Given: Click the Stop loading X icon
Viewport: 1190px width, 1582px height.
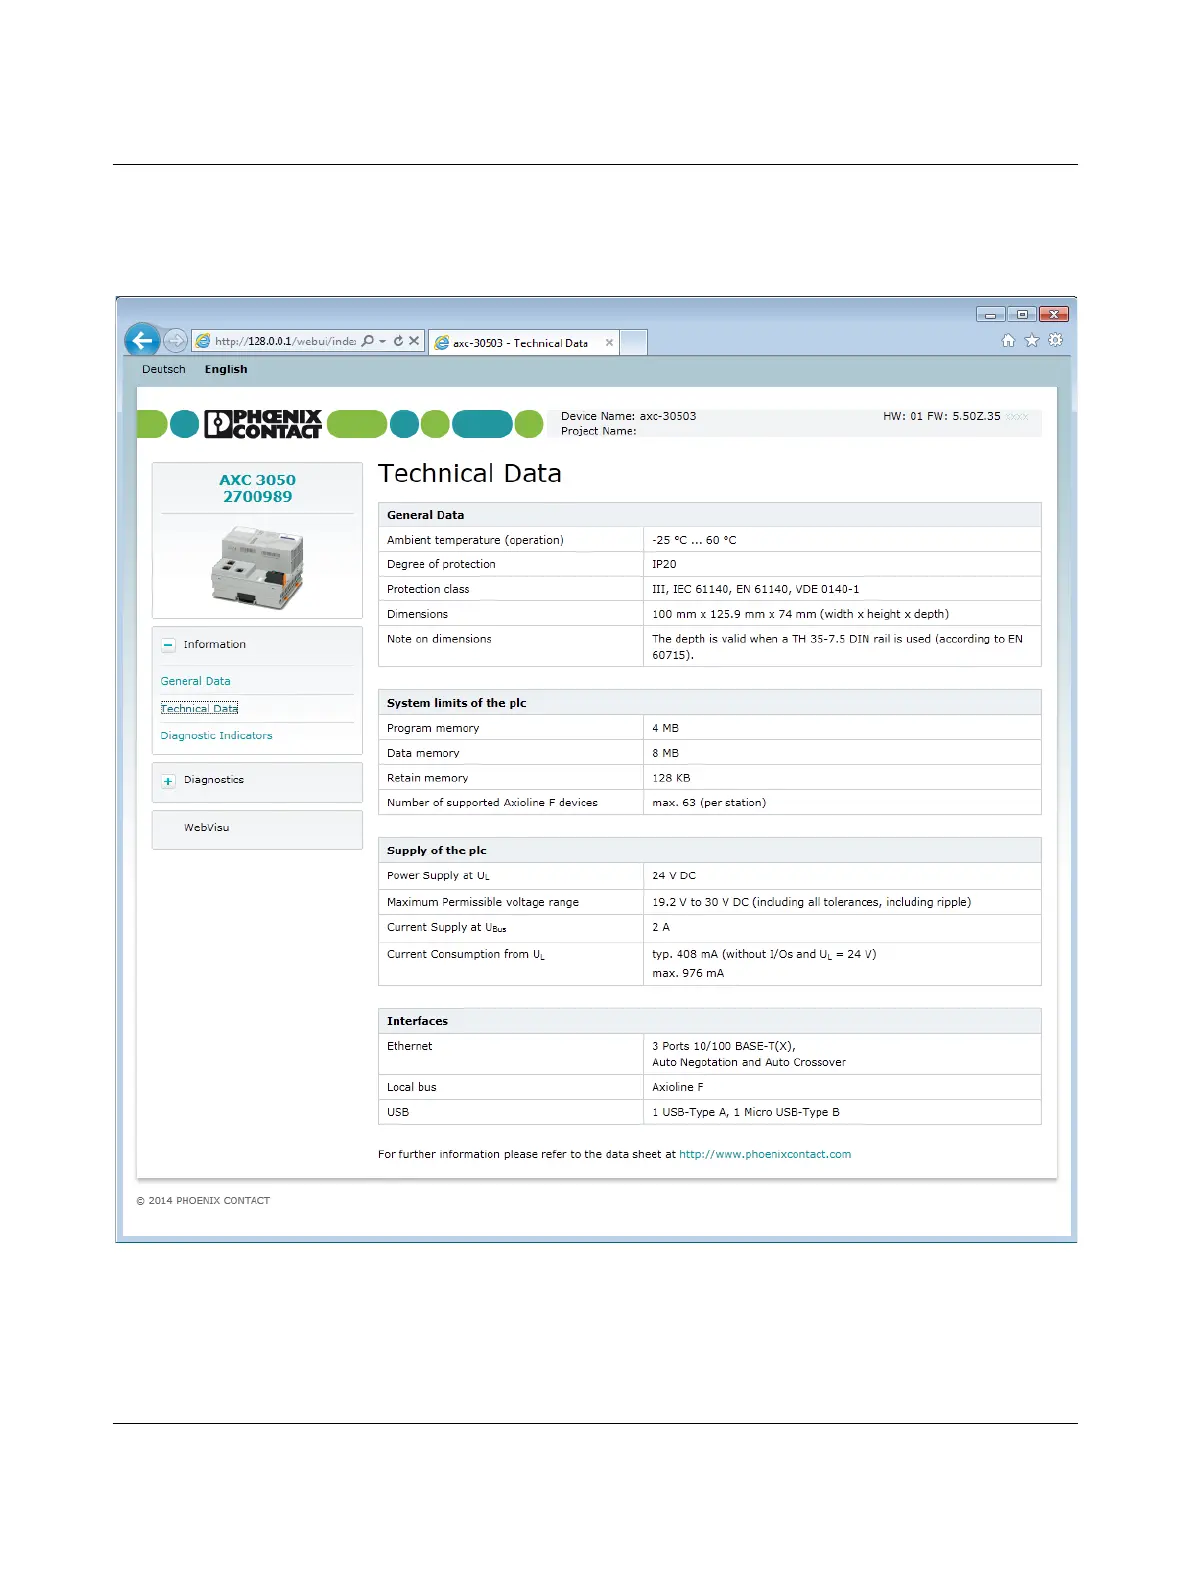Looking at the screenshot, I should click(414, 341).
